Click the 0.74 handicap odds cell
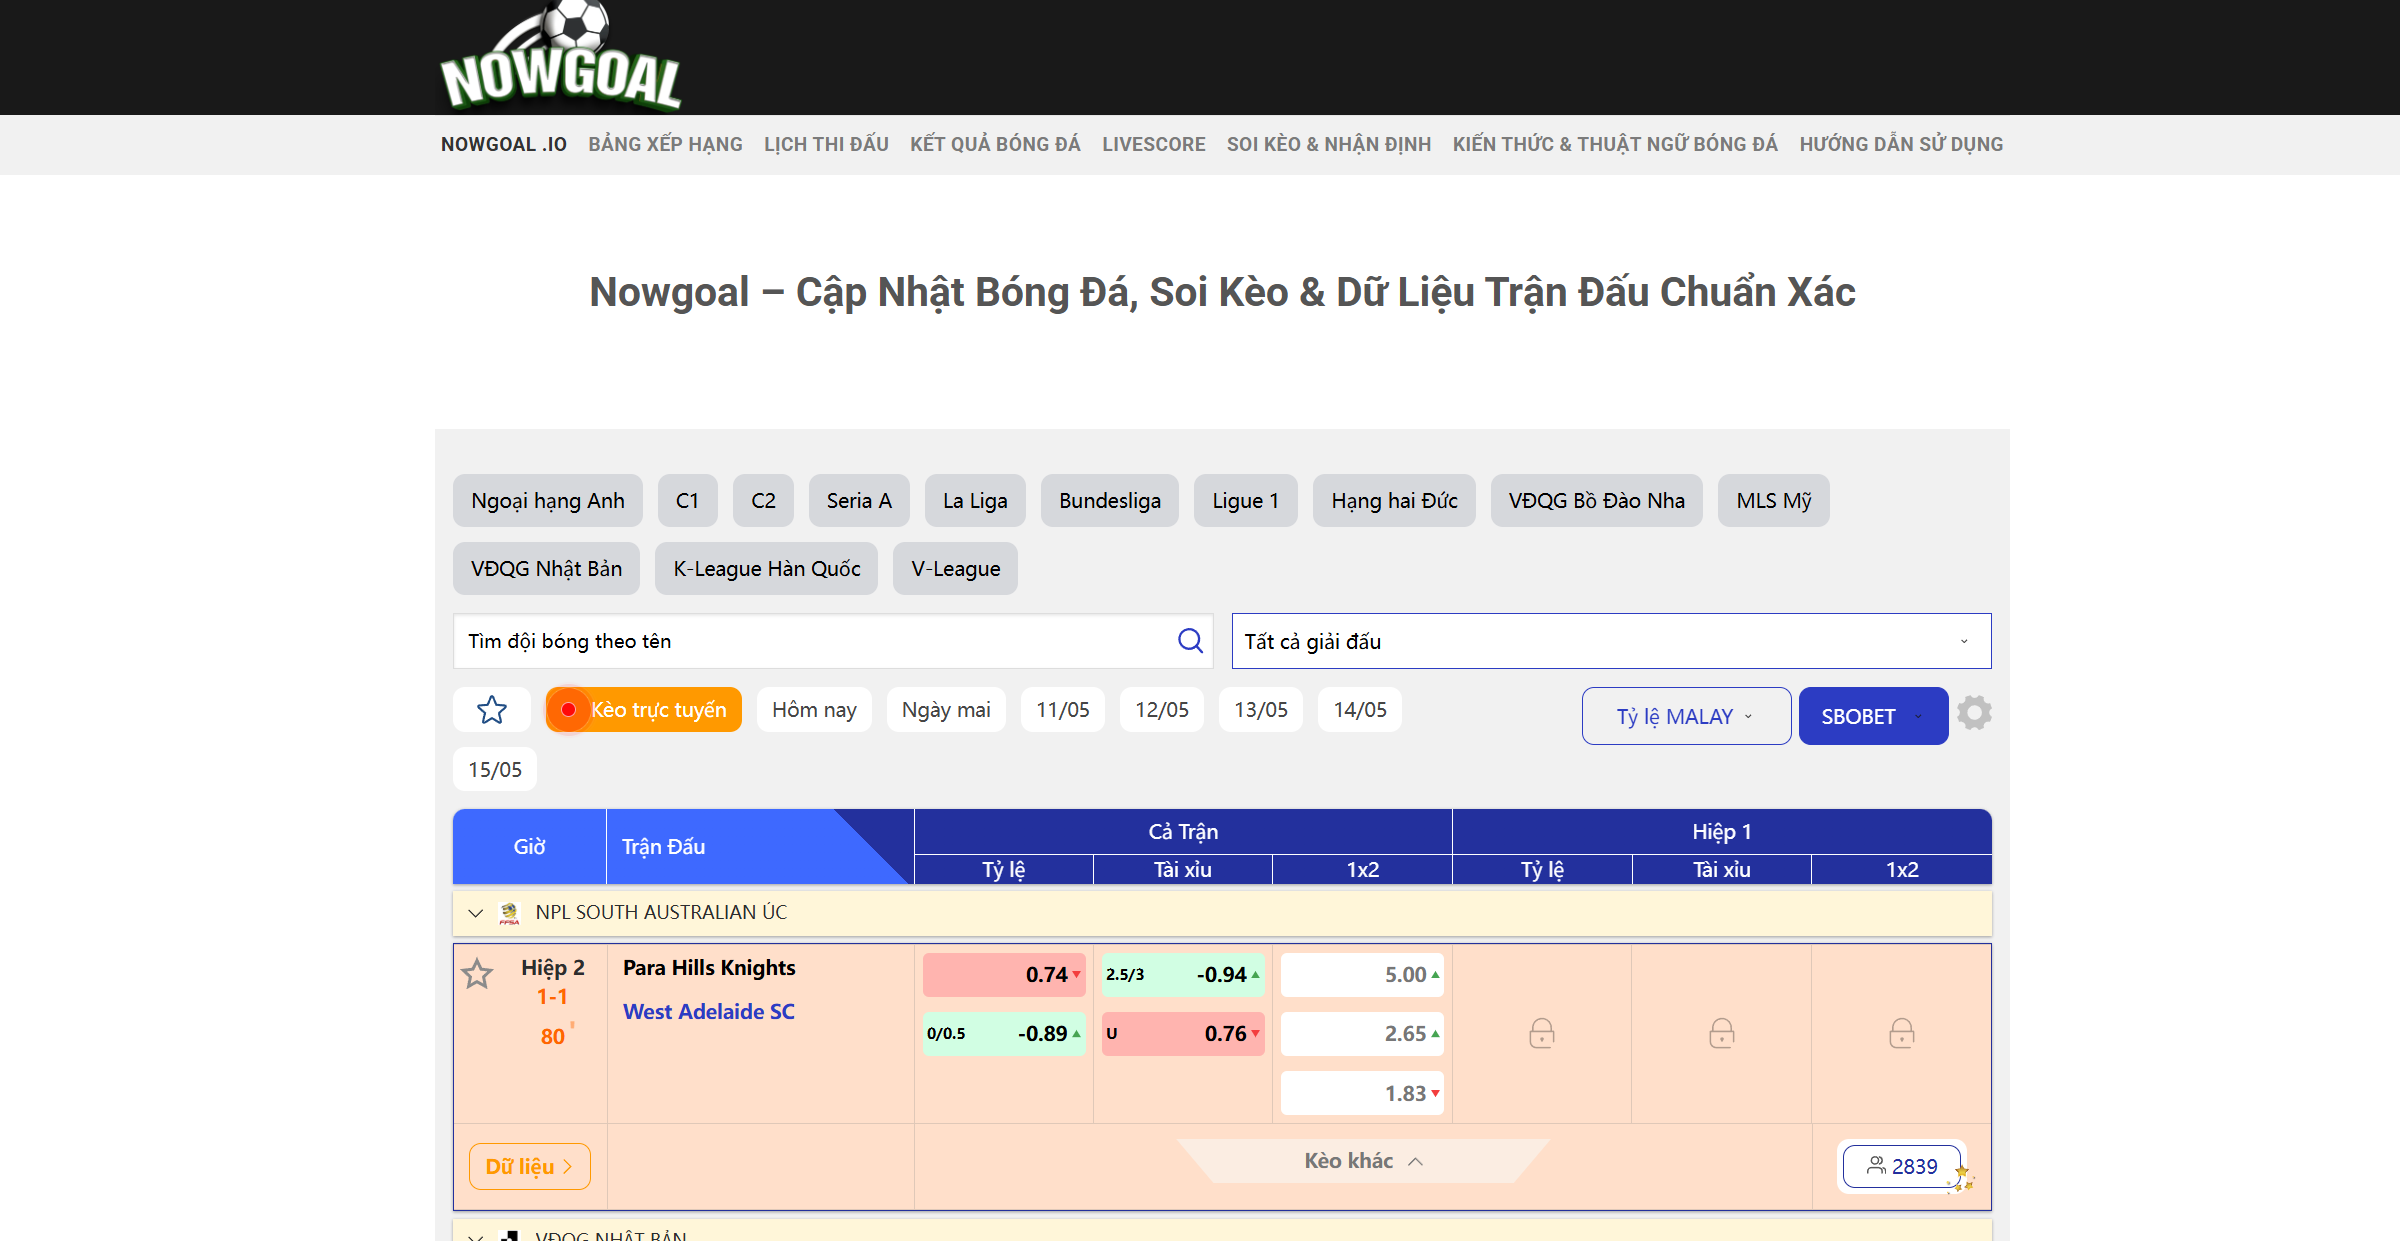Viewport: 2400px width, 1241px height. tap(1004, 975)
